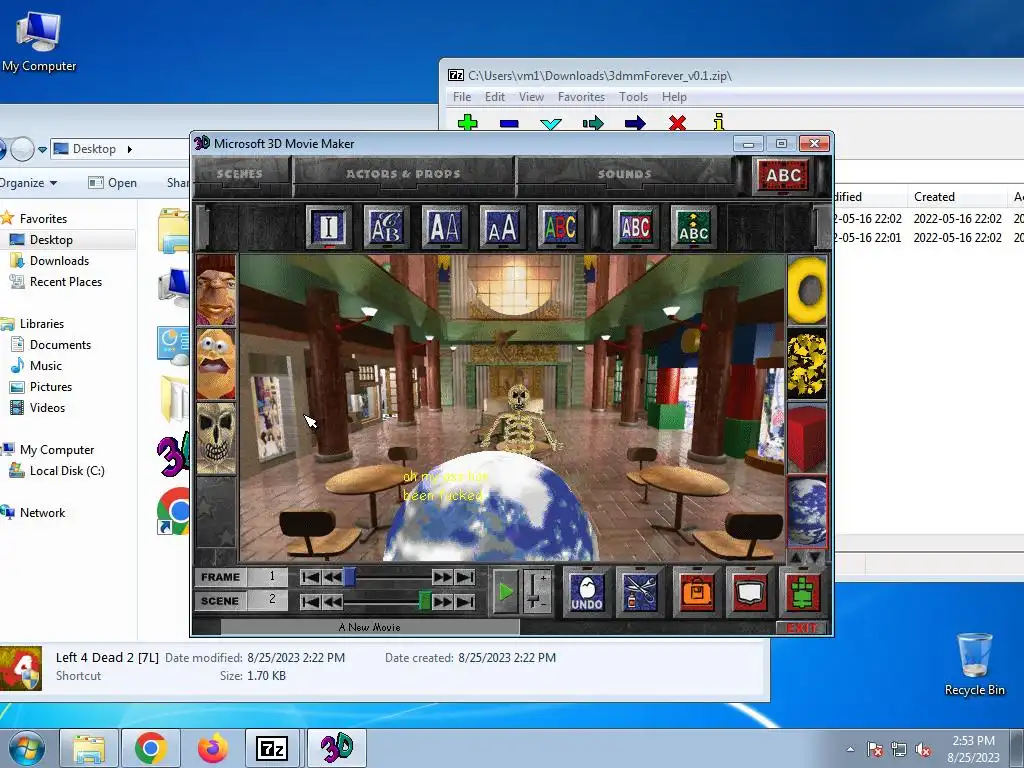
Task: Go to next scene
Action: coord(442,601)
